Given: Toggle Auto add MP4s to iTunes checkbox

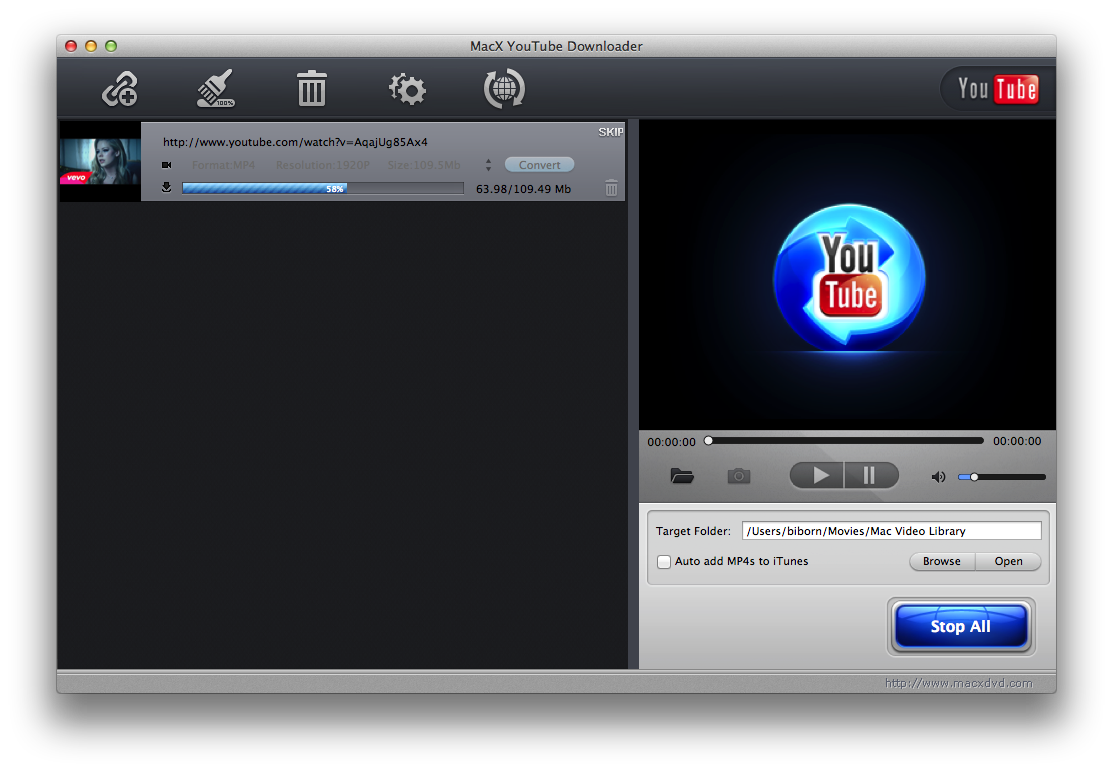Looking at the screenshot, I should 664,561.
